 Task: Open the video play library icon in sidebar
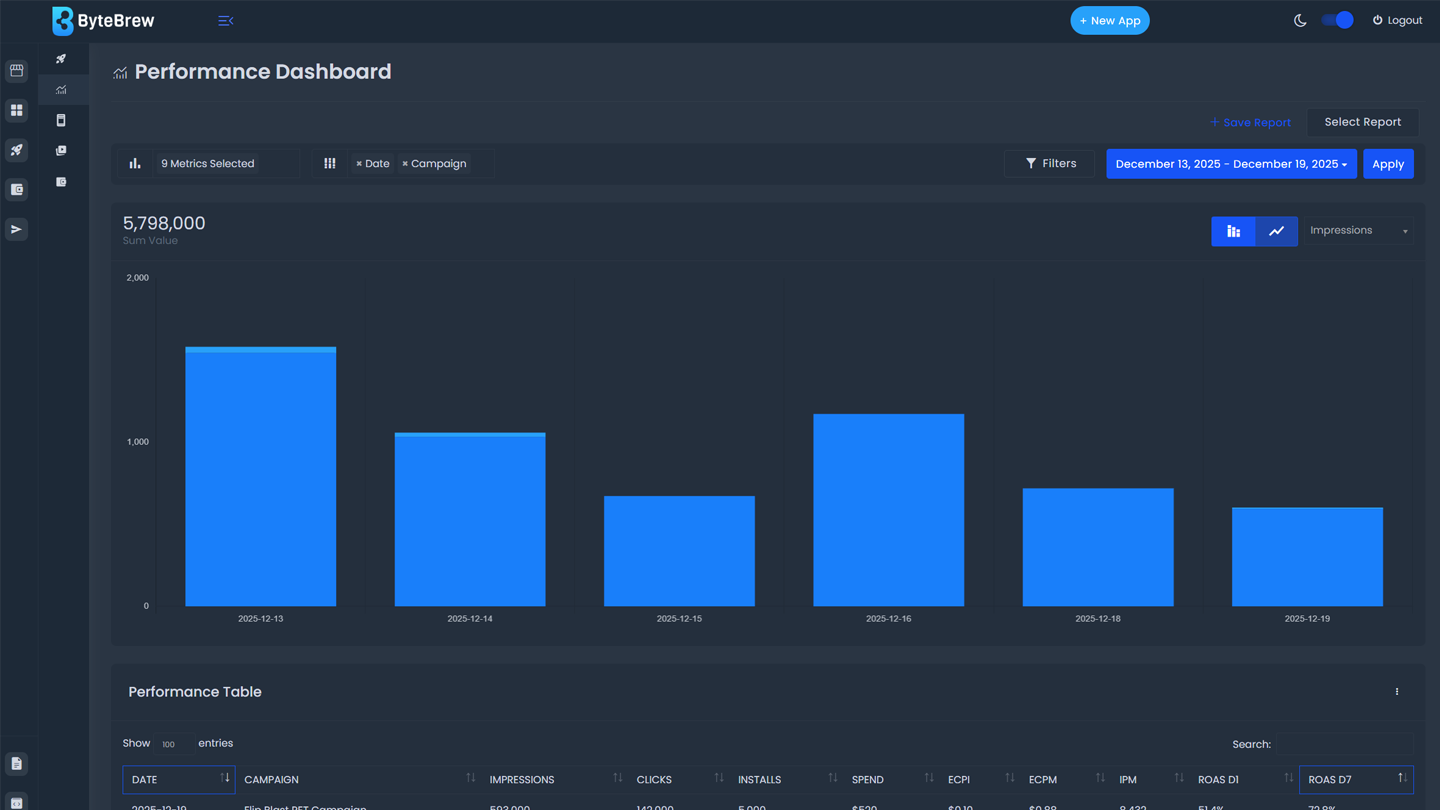coord(61,151)
